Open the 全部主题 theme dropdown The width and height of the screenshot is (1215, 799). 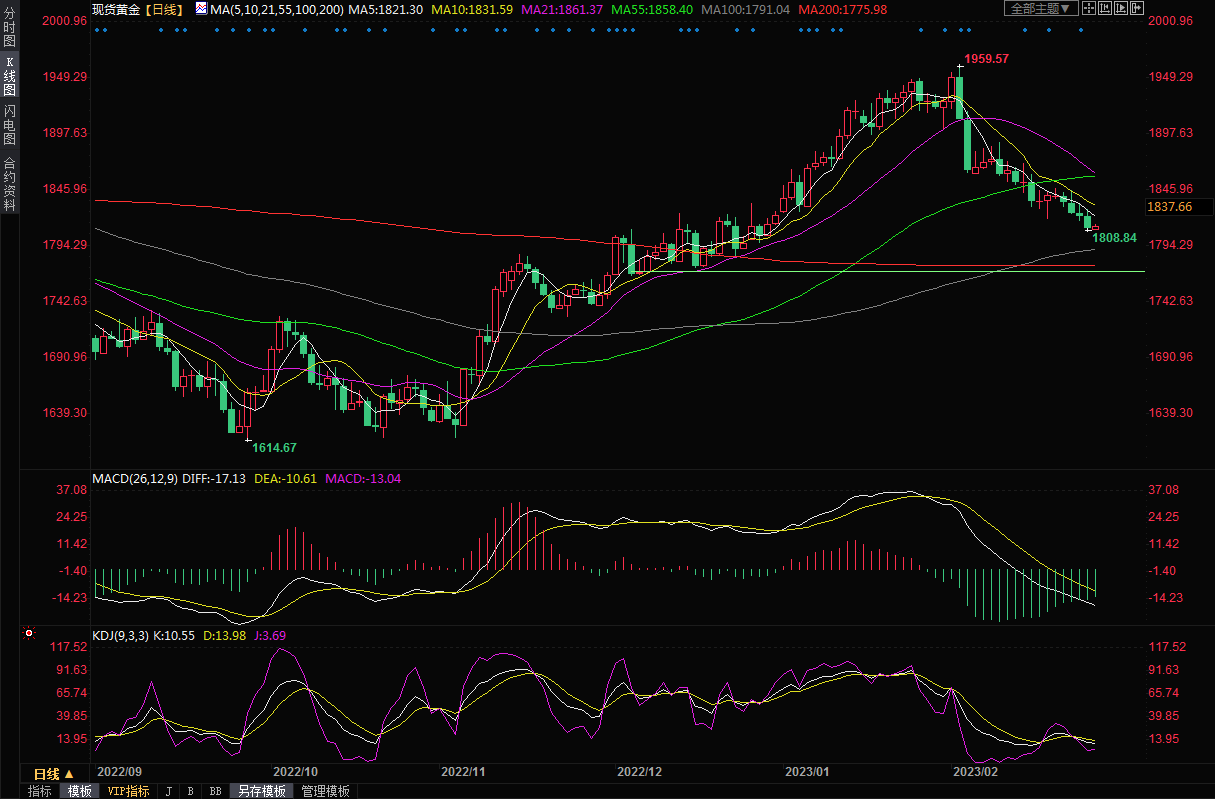[x=1041, y=9]
